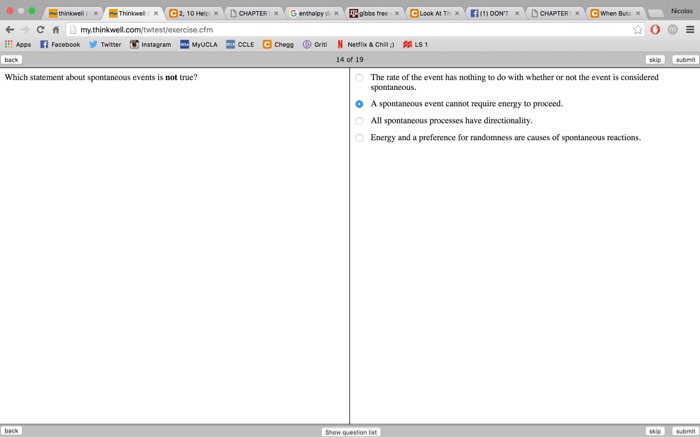
Task: Open the MyUCLA bookmark
Action: (199, 44)
